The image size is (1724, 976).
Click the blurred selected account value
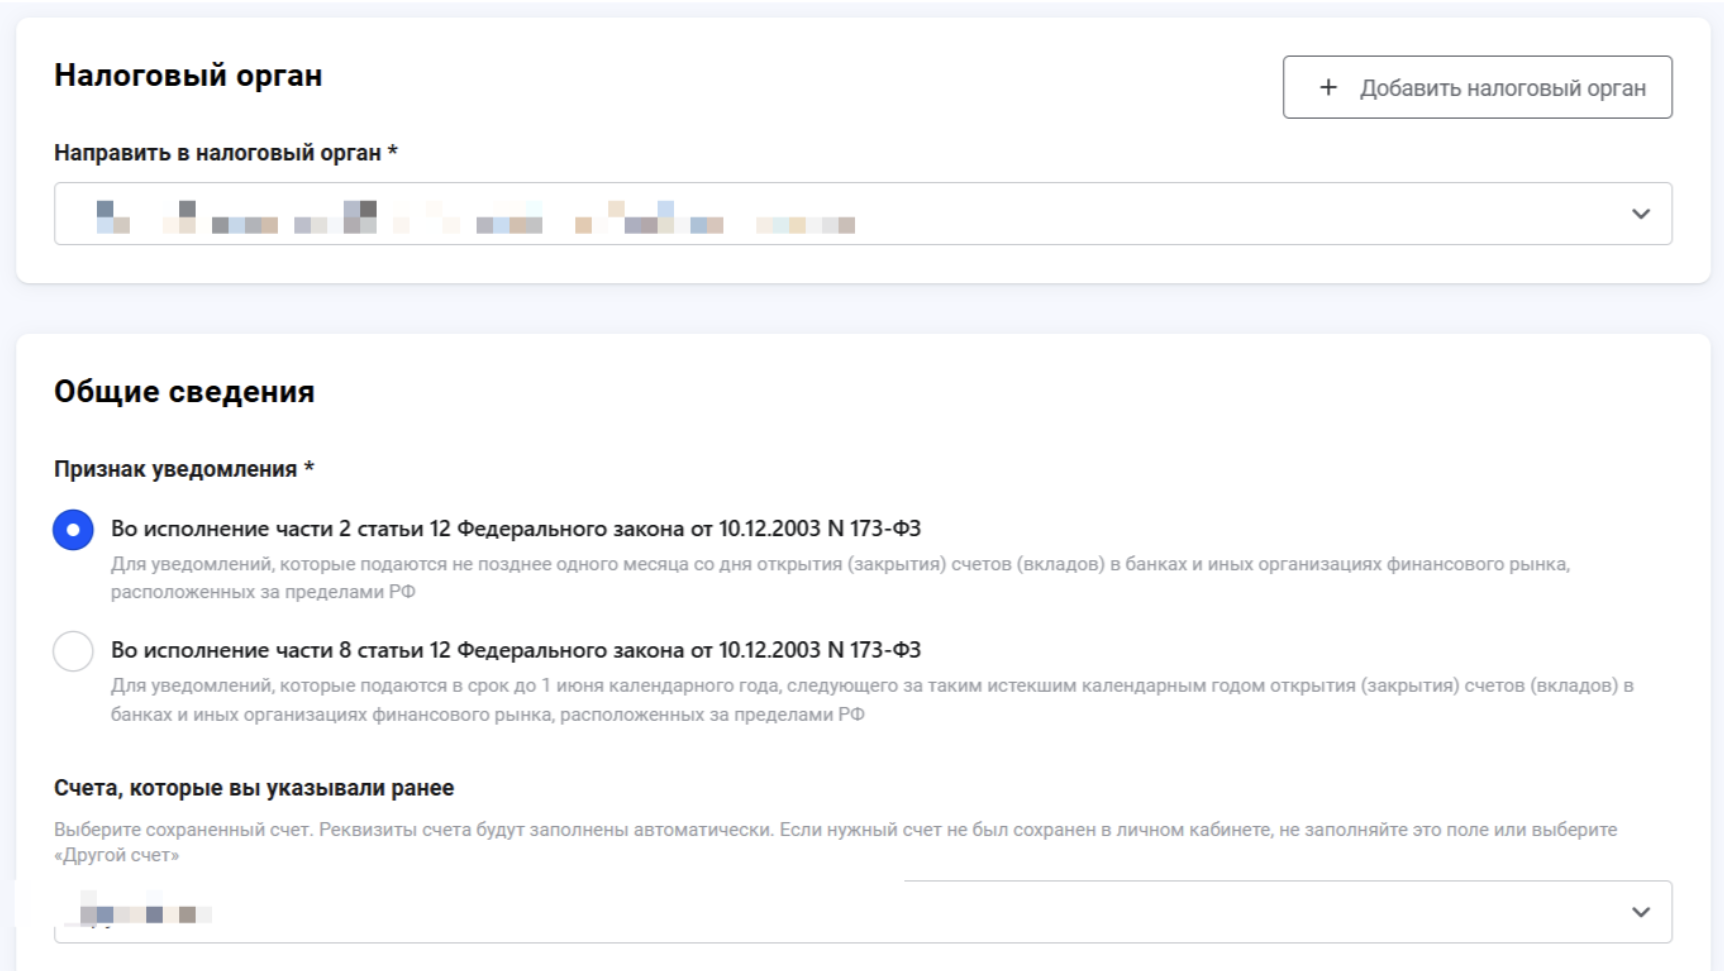click(146, 912)
